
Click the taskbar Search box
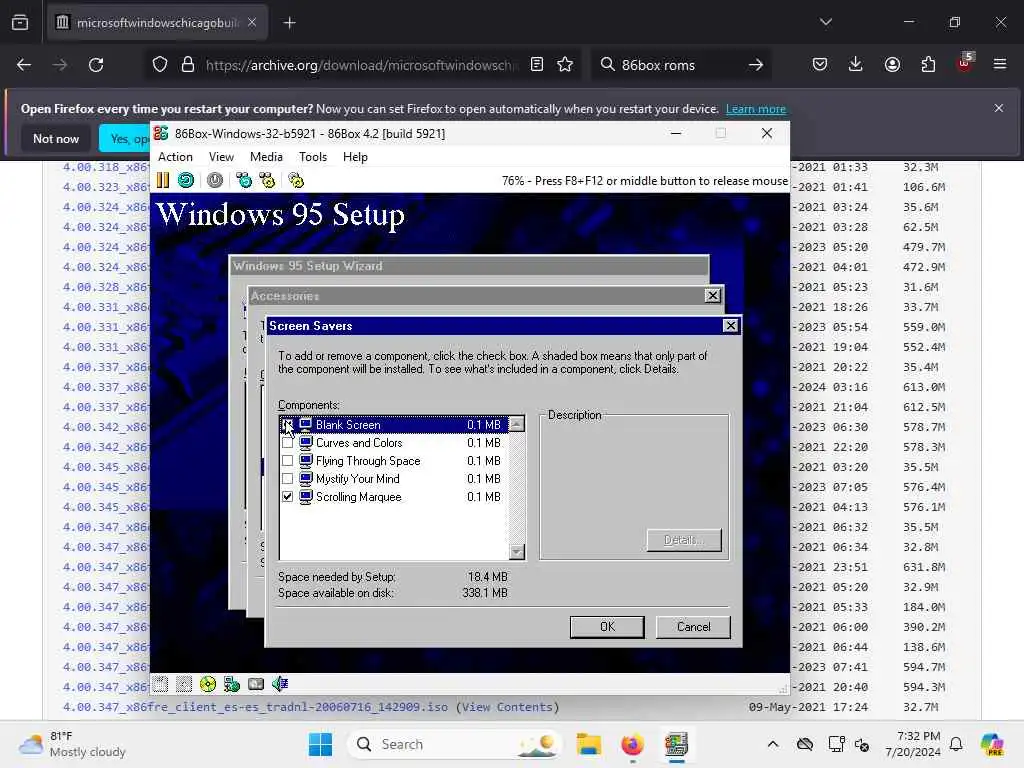[x=455, y=744]
